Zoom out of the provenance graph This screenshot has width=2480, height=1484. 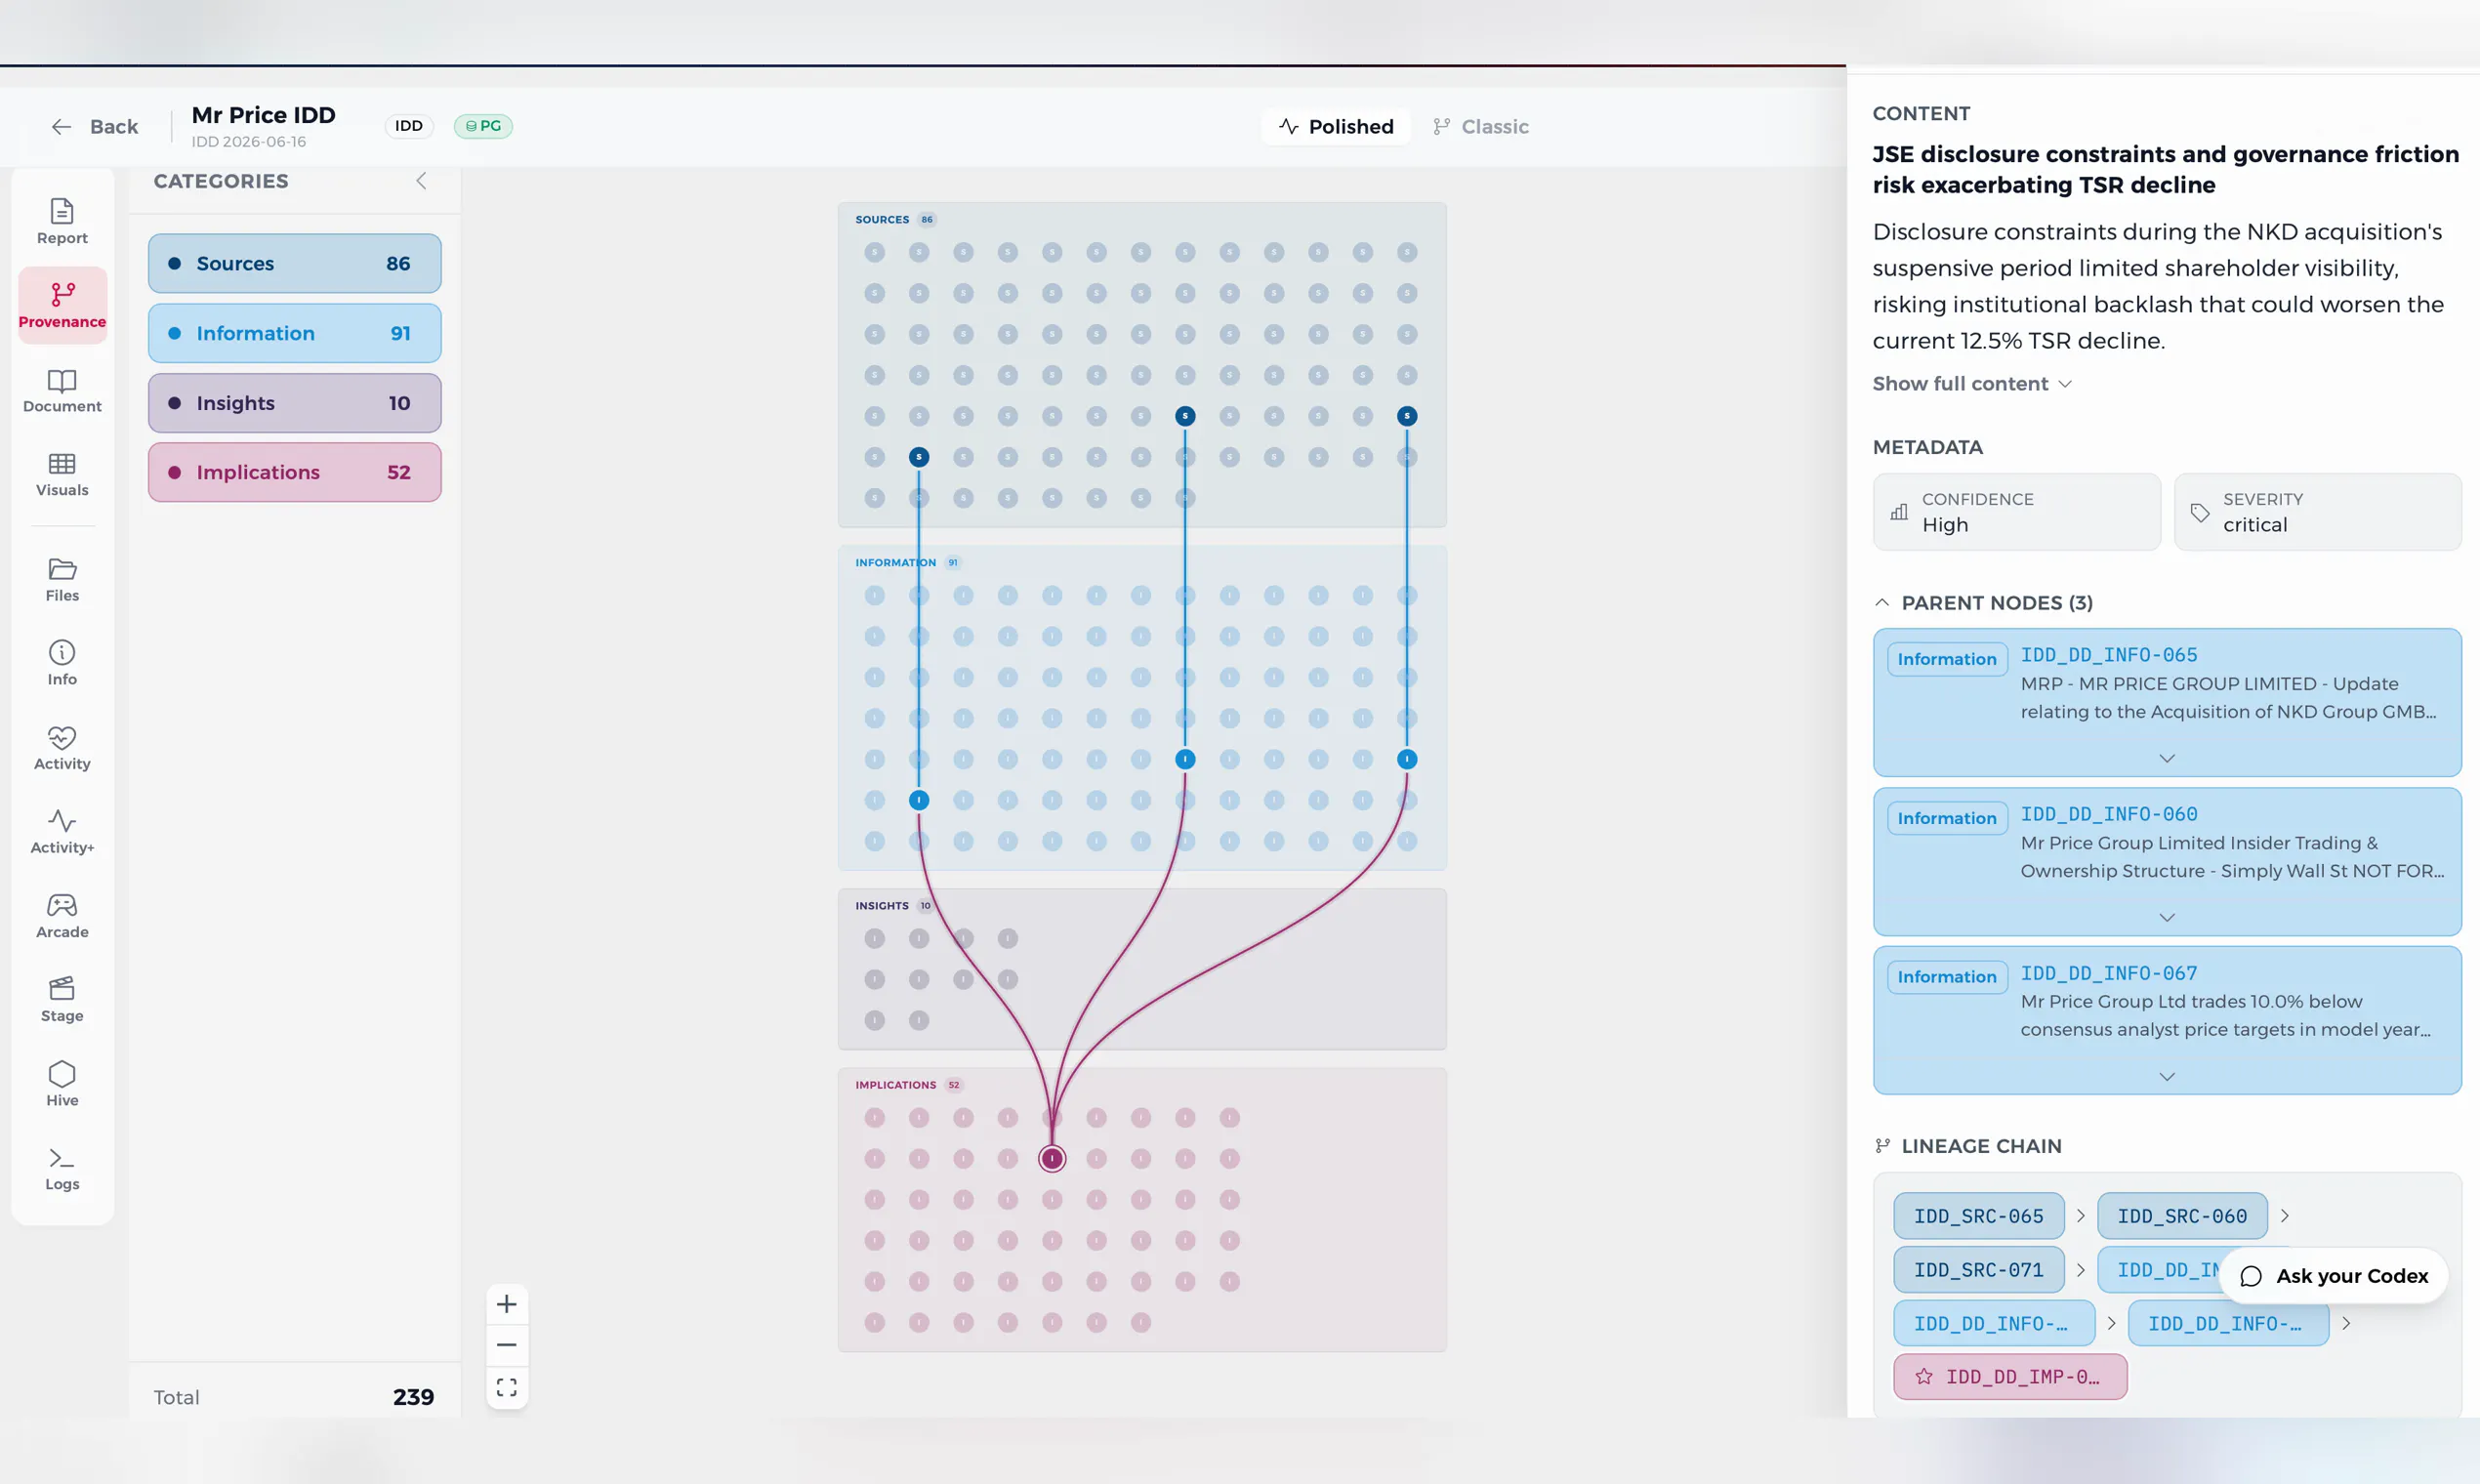click(x=507, y=1345)
